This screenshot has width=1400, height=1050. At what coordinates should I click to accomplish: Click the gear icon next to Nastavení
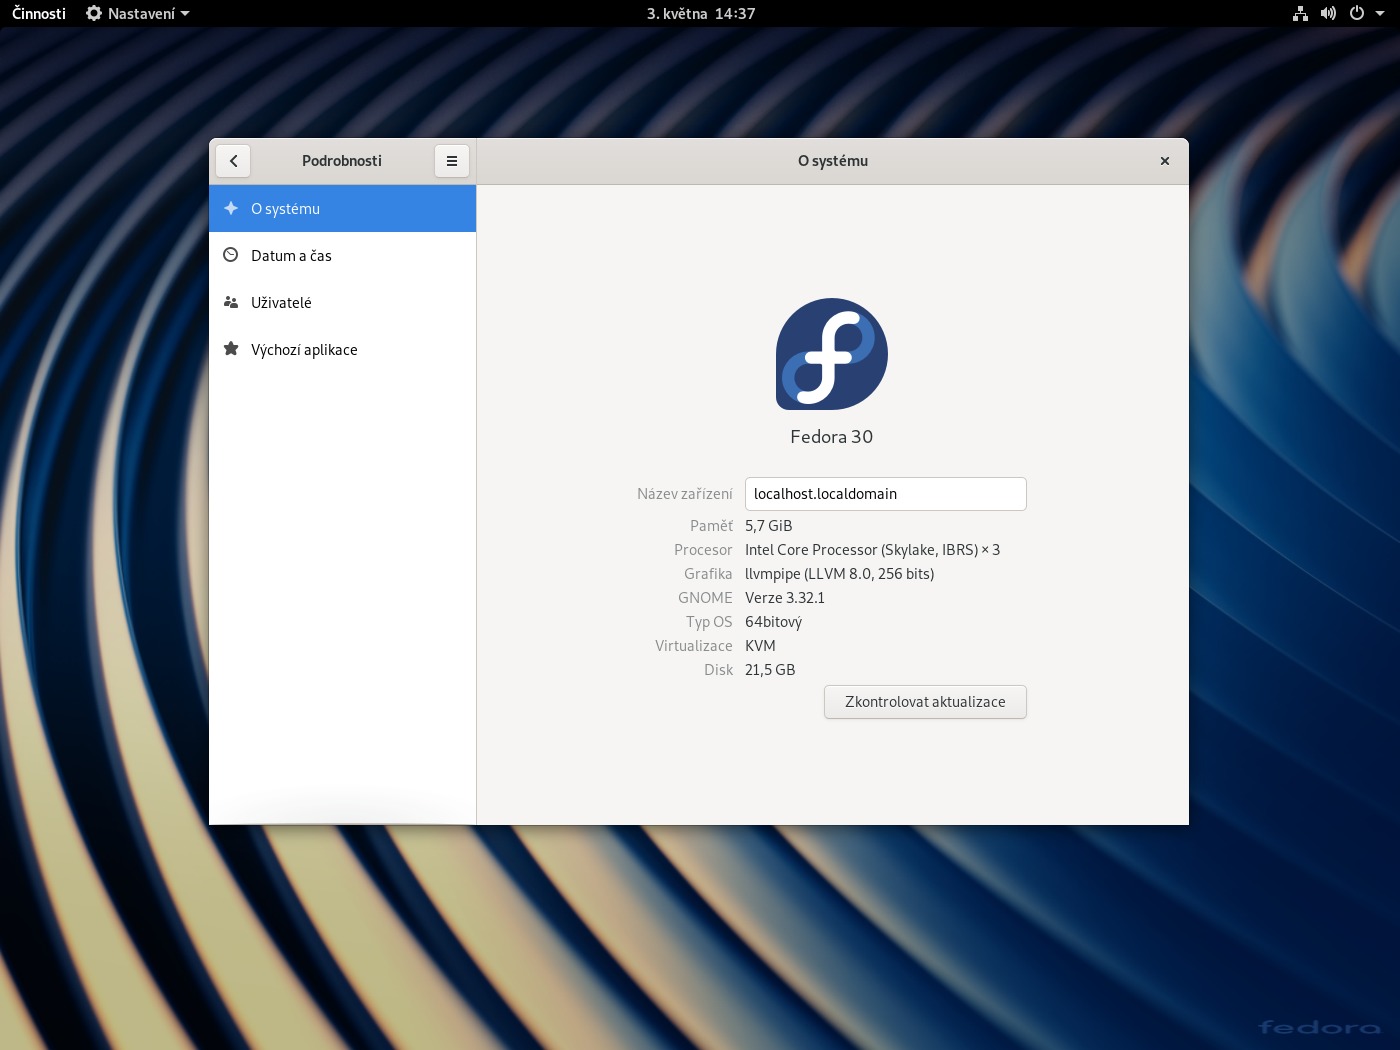94,14
